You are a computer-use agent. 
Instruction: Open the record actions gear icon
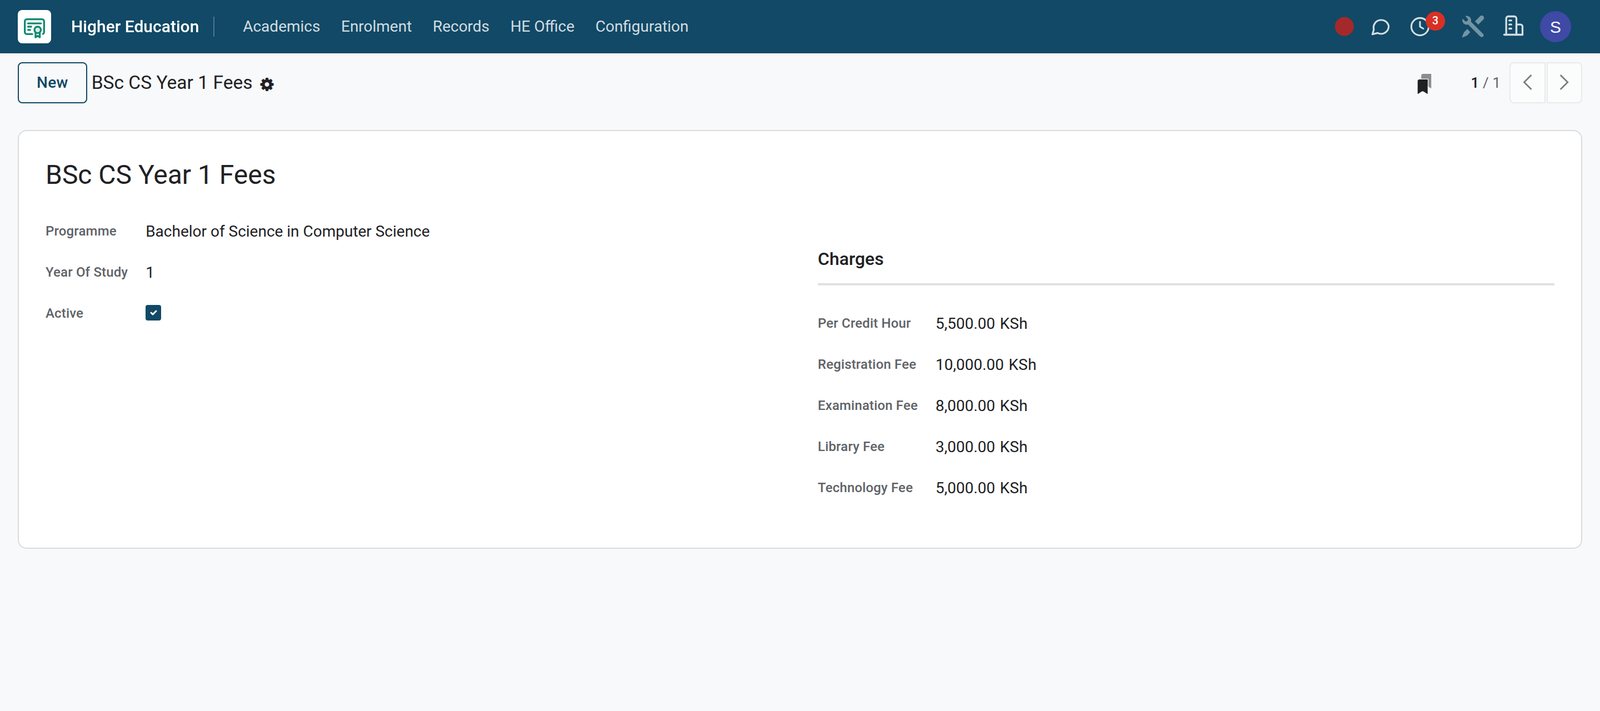(267, 85)
